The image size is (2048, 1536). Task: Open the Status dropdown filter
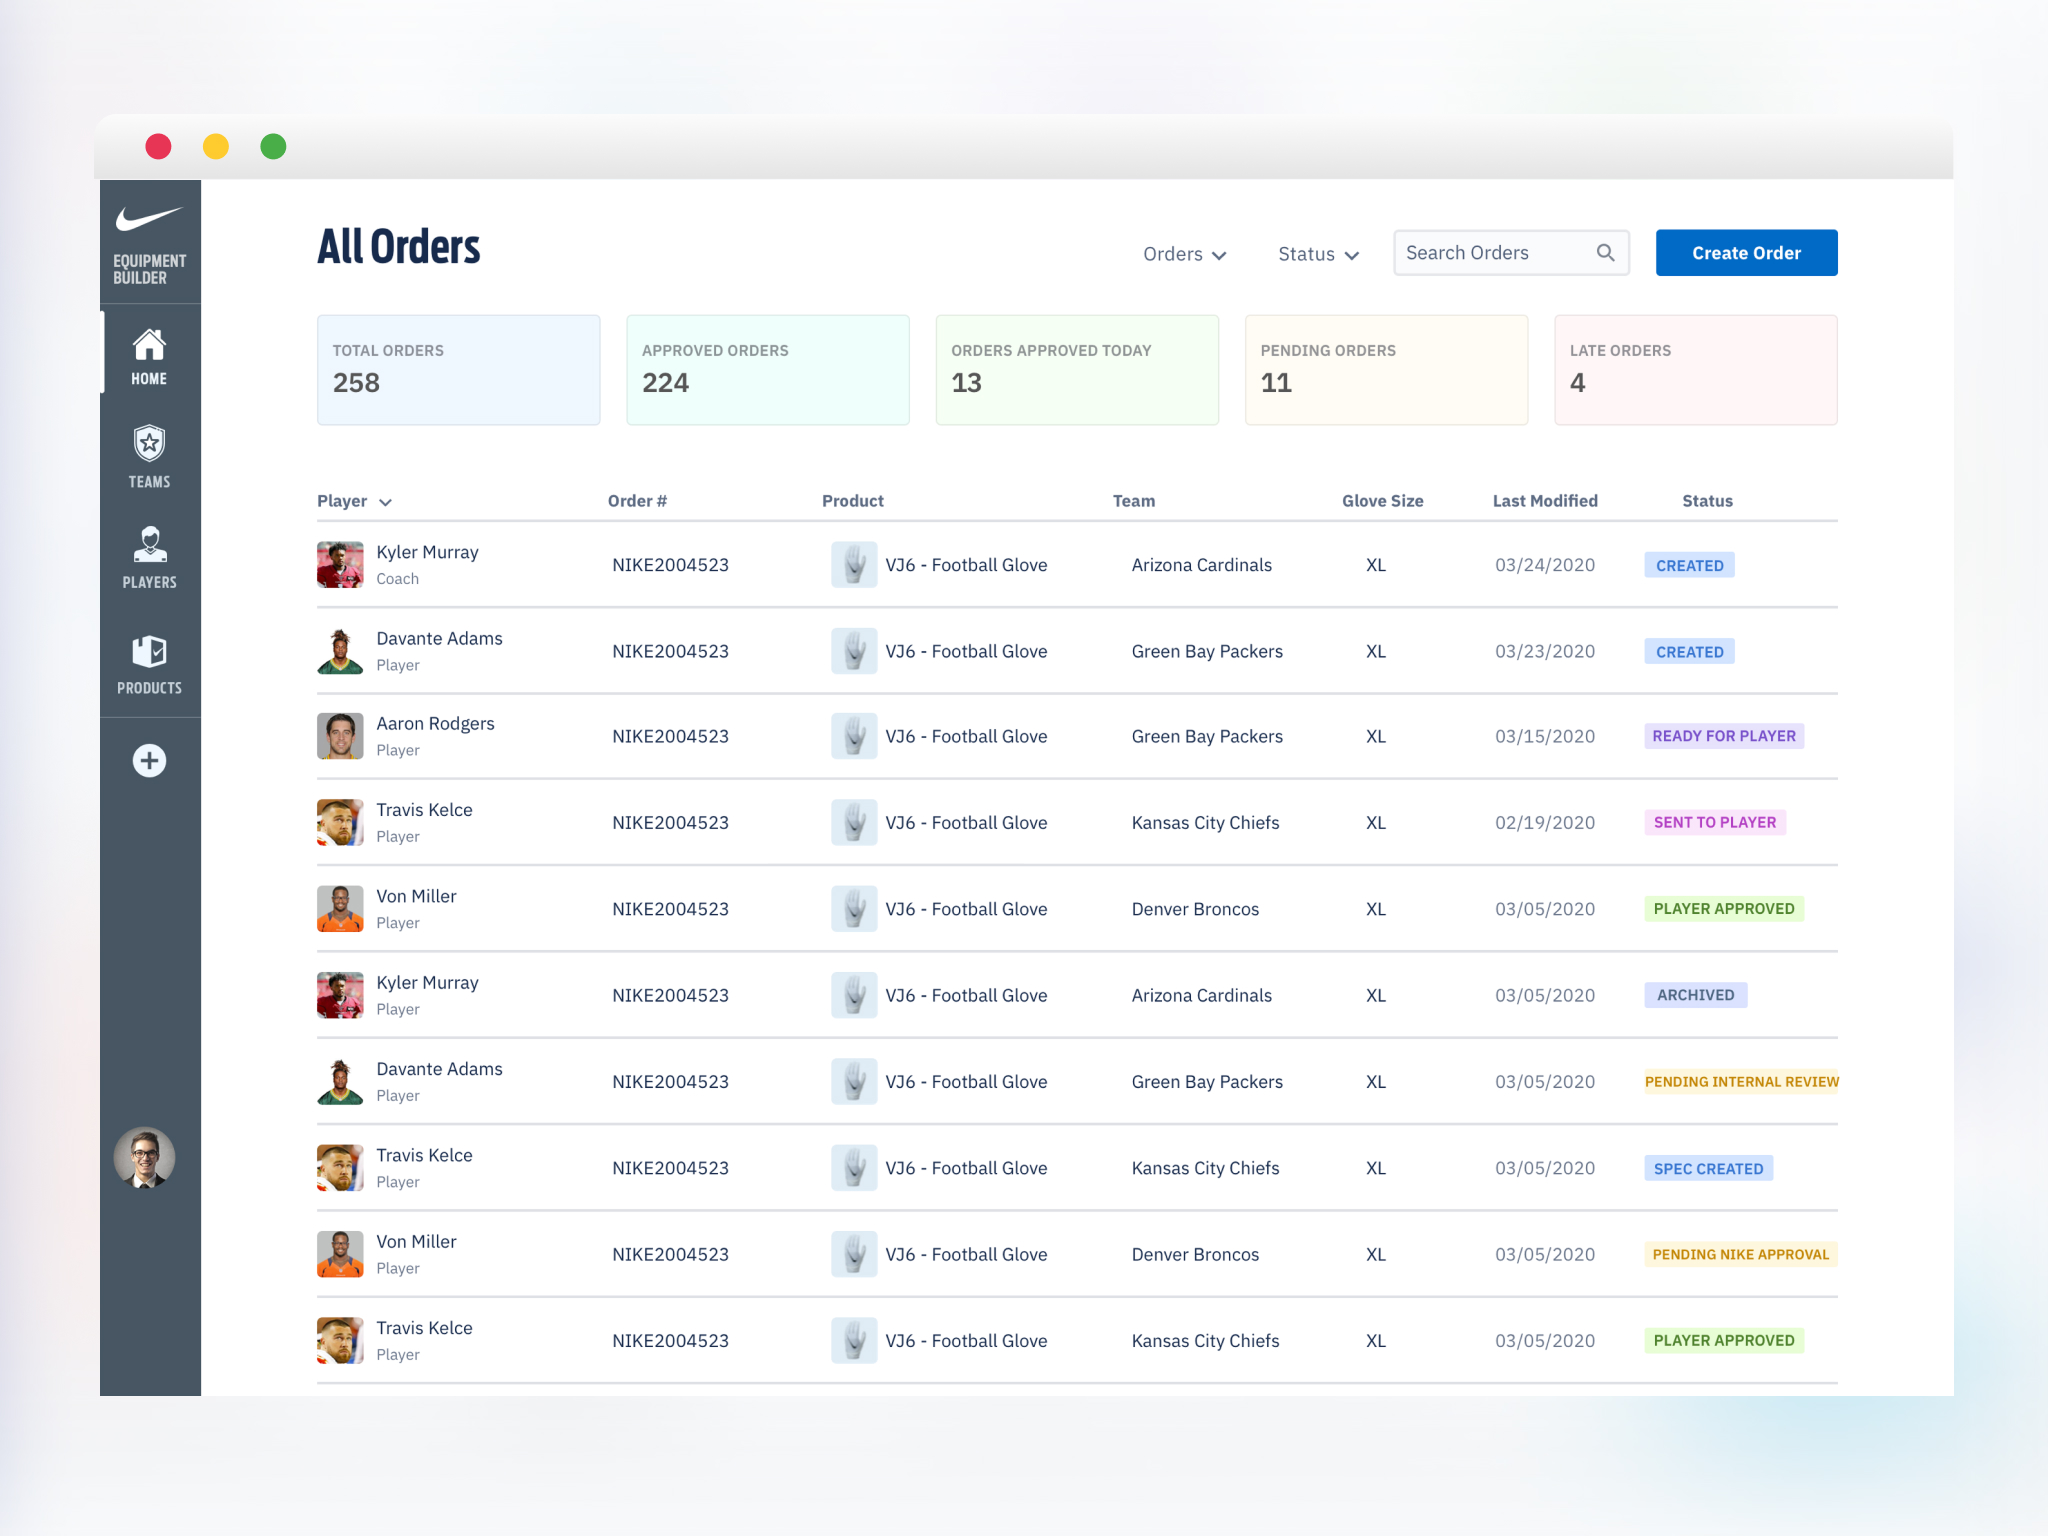click(x=1318, y=254)
